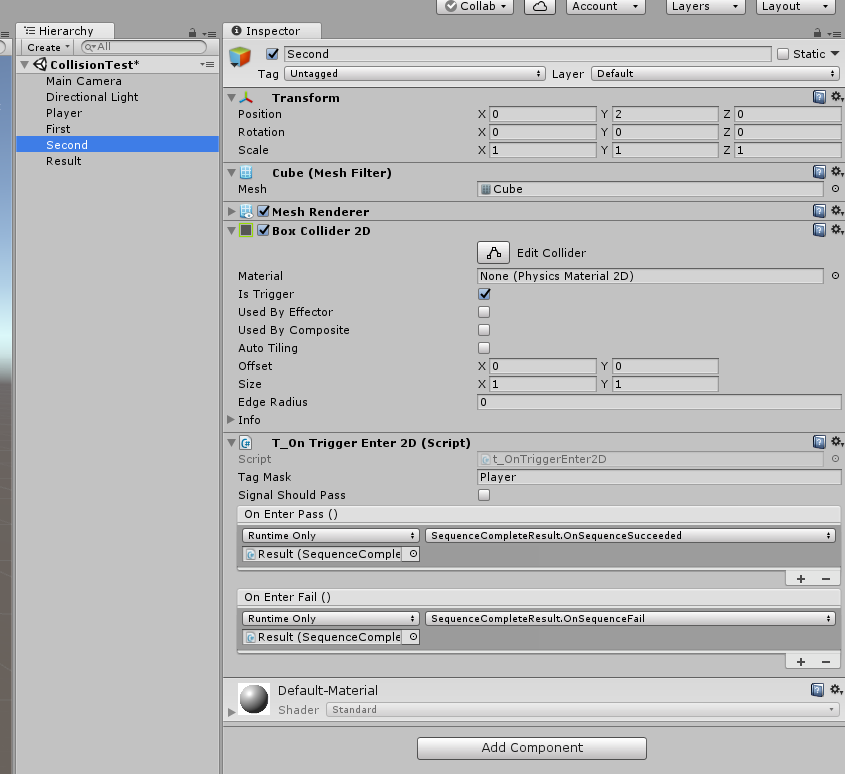The height and width of the screenshot is (774, 845).
Task: Open Box Collider 2D gear menu
Action: click(836, 230)
